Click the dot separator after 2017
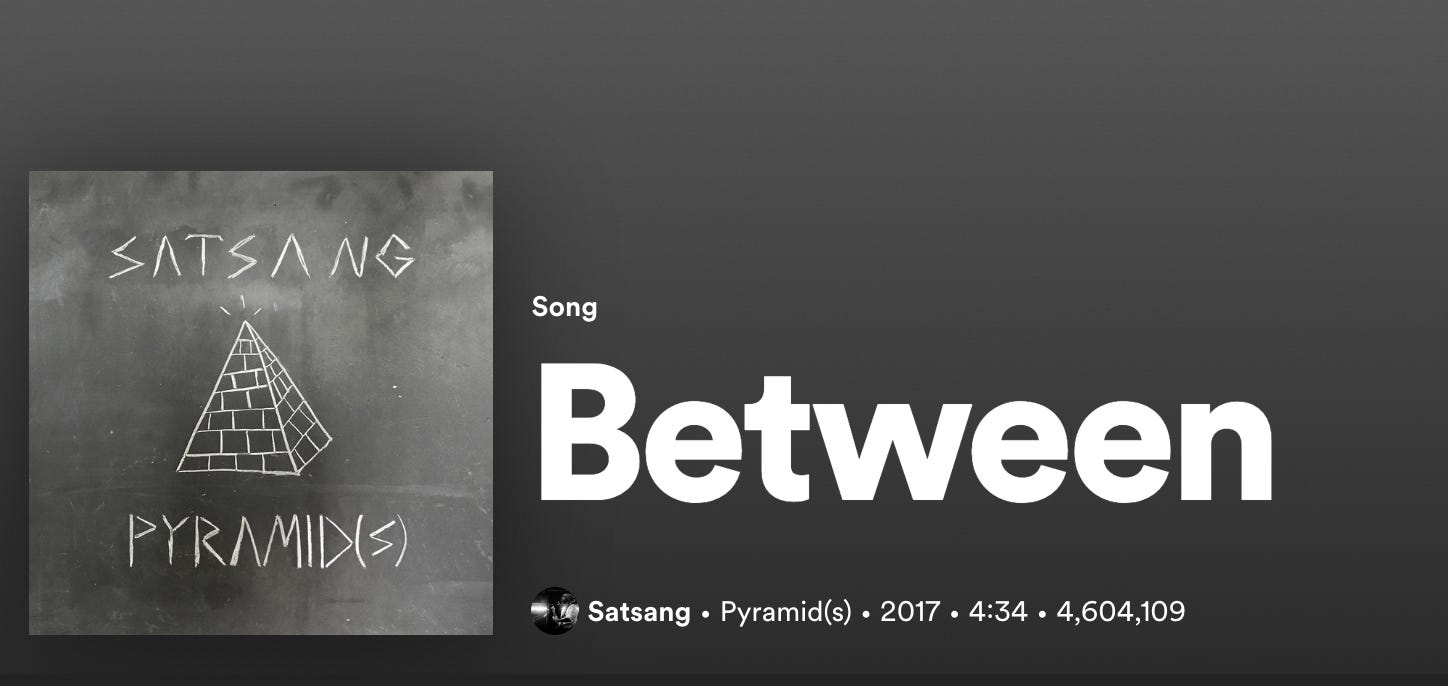1448x686 pixels. click(954, 612)
